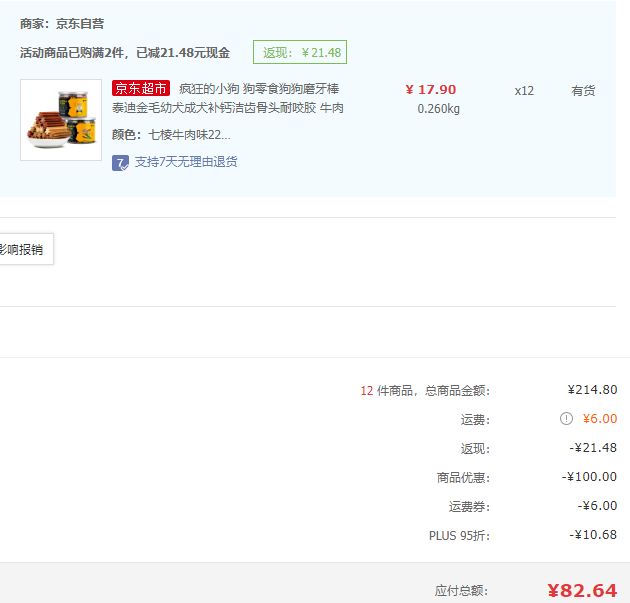Click the 商家: 京东自营 merchant label
630x603 pixels.
(62, 24)
